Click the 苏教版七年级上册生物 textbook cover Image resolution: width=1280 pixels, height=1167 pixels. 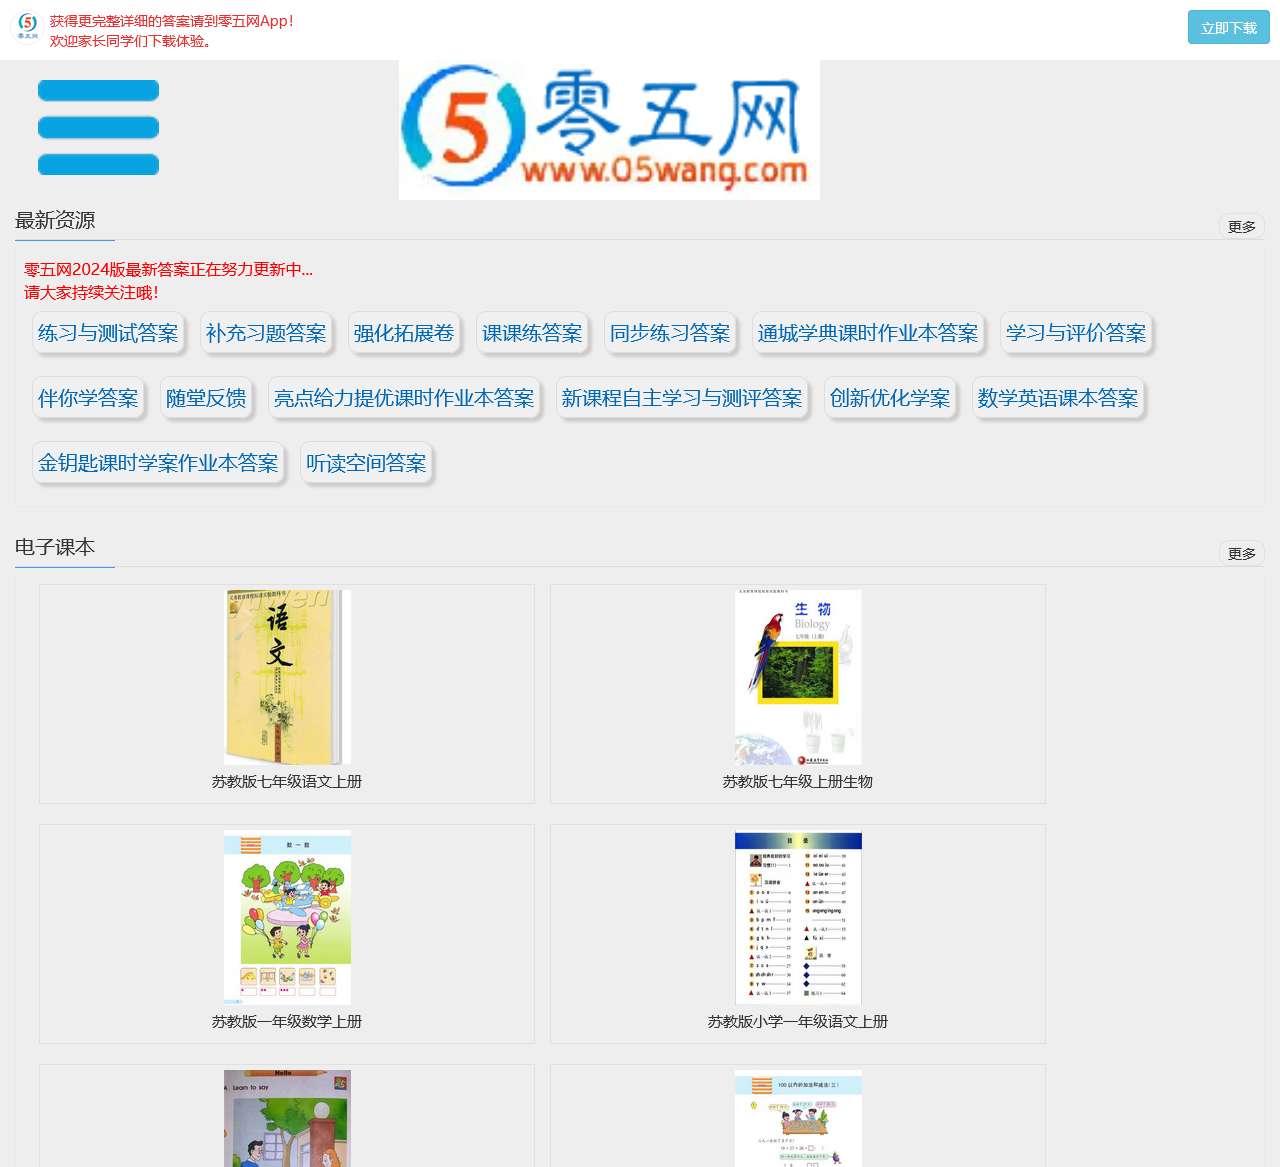[797, 677]
